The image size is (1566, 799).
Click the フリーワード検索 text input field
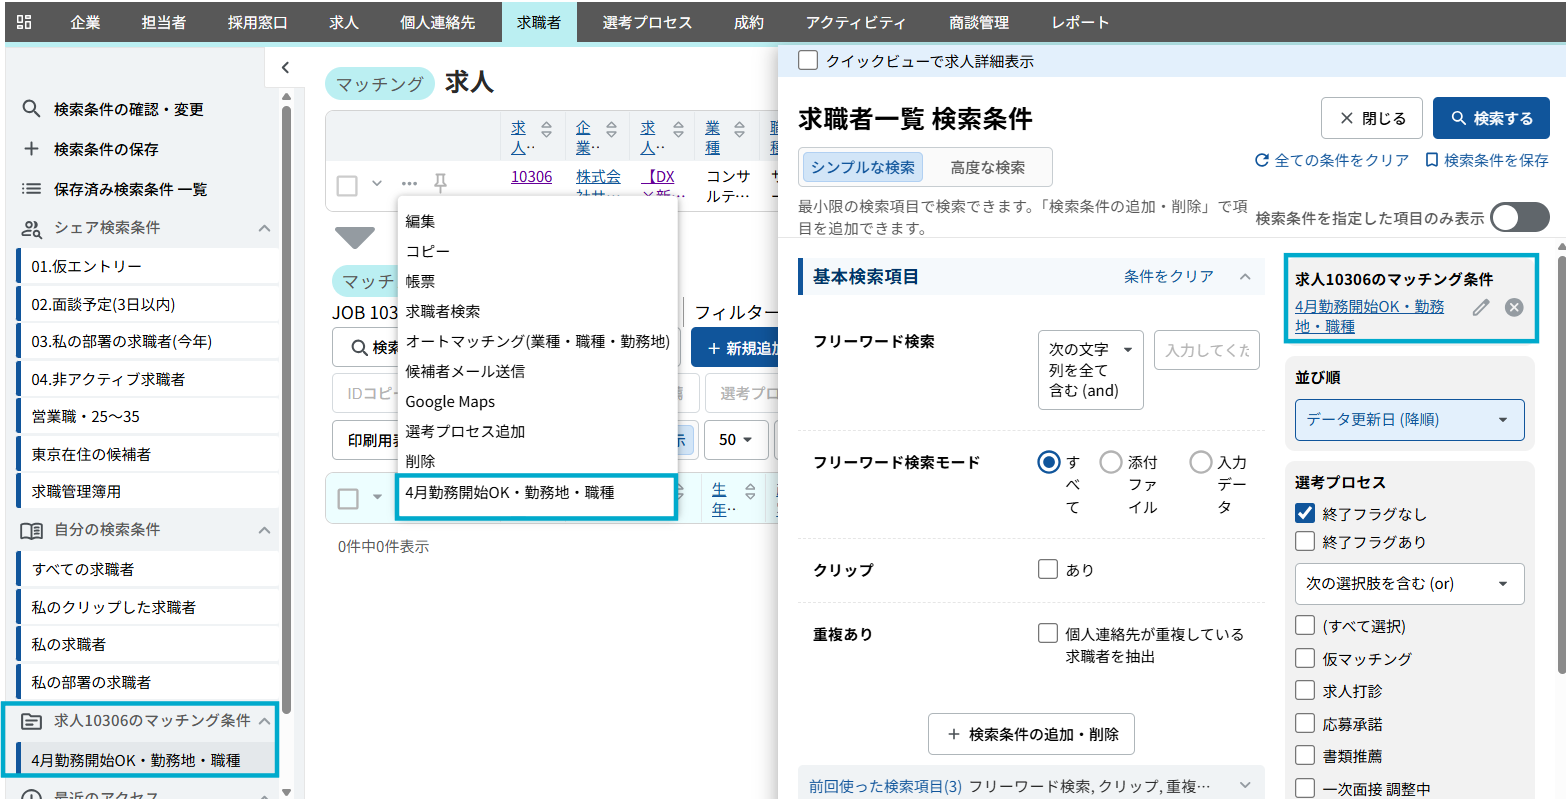point(1206,351)
